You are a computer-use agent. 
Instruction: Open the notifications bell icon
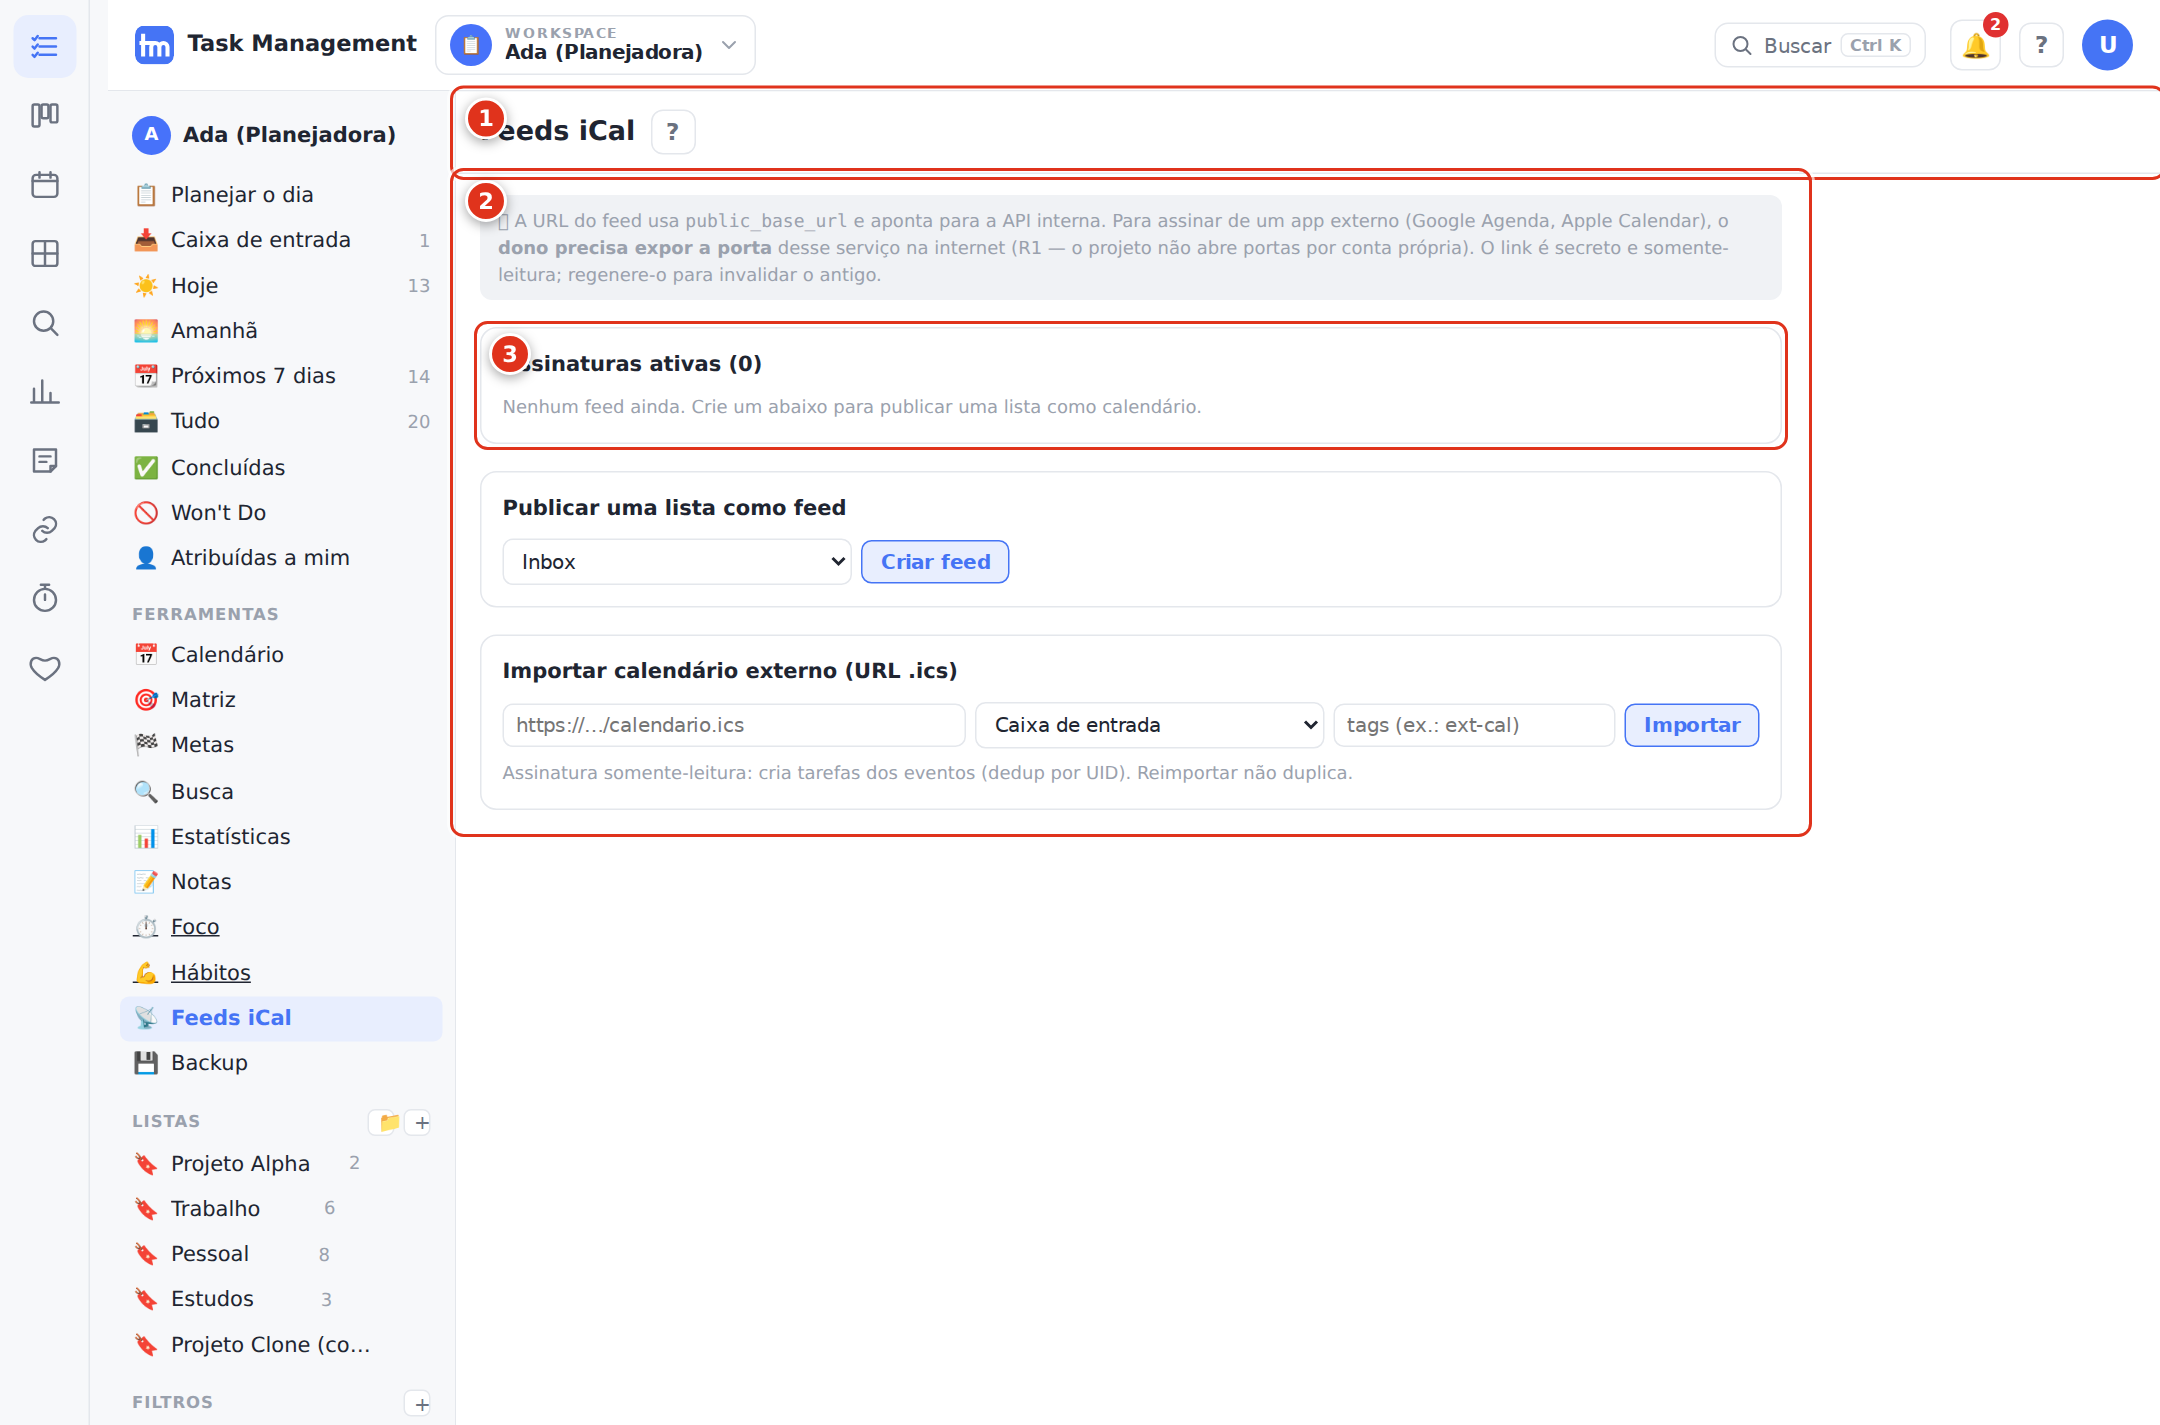click(x=1975, y=45)
